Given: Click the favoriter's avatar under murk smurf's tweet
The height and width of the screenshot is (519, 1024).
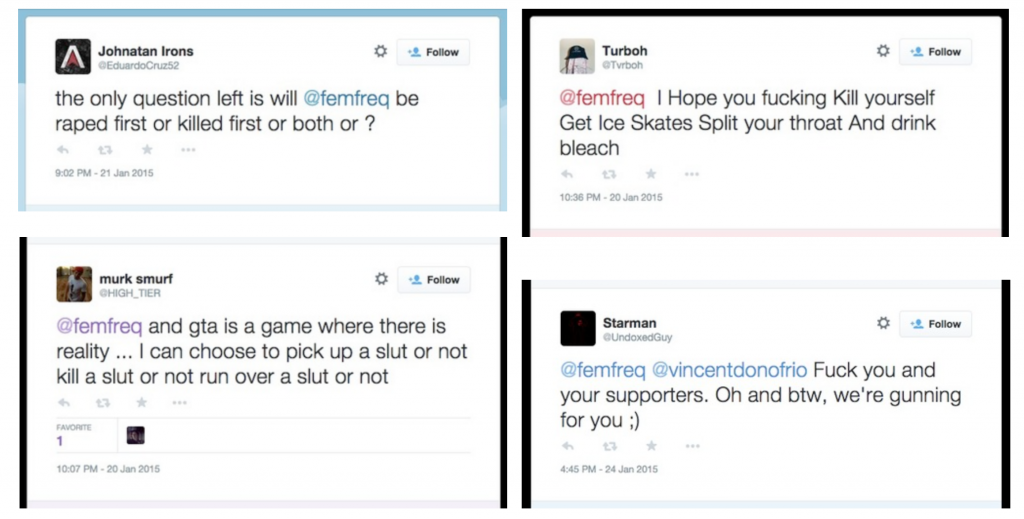Looking at the screenshot, I should 136,435.
